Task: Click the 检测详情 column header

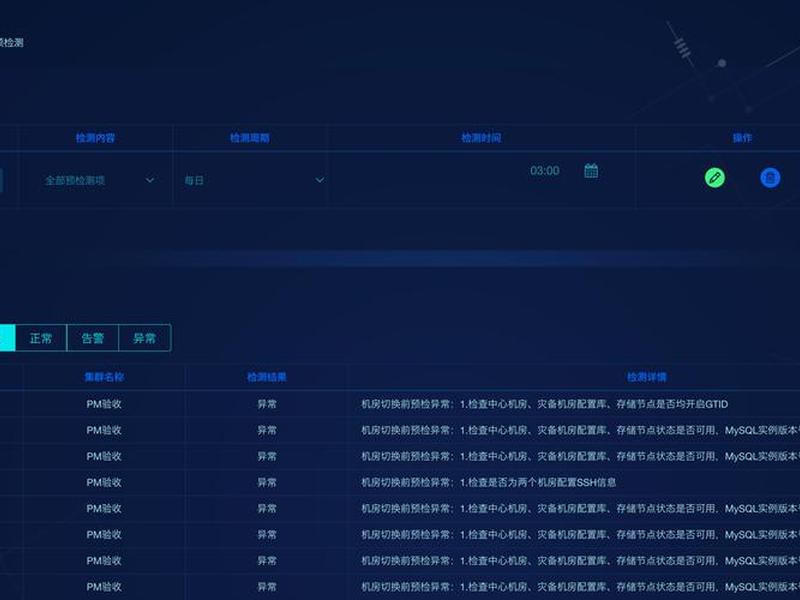Action: coord(646,377)
